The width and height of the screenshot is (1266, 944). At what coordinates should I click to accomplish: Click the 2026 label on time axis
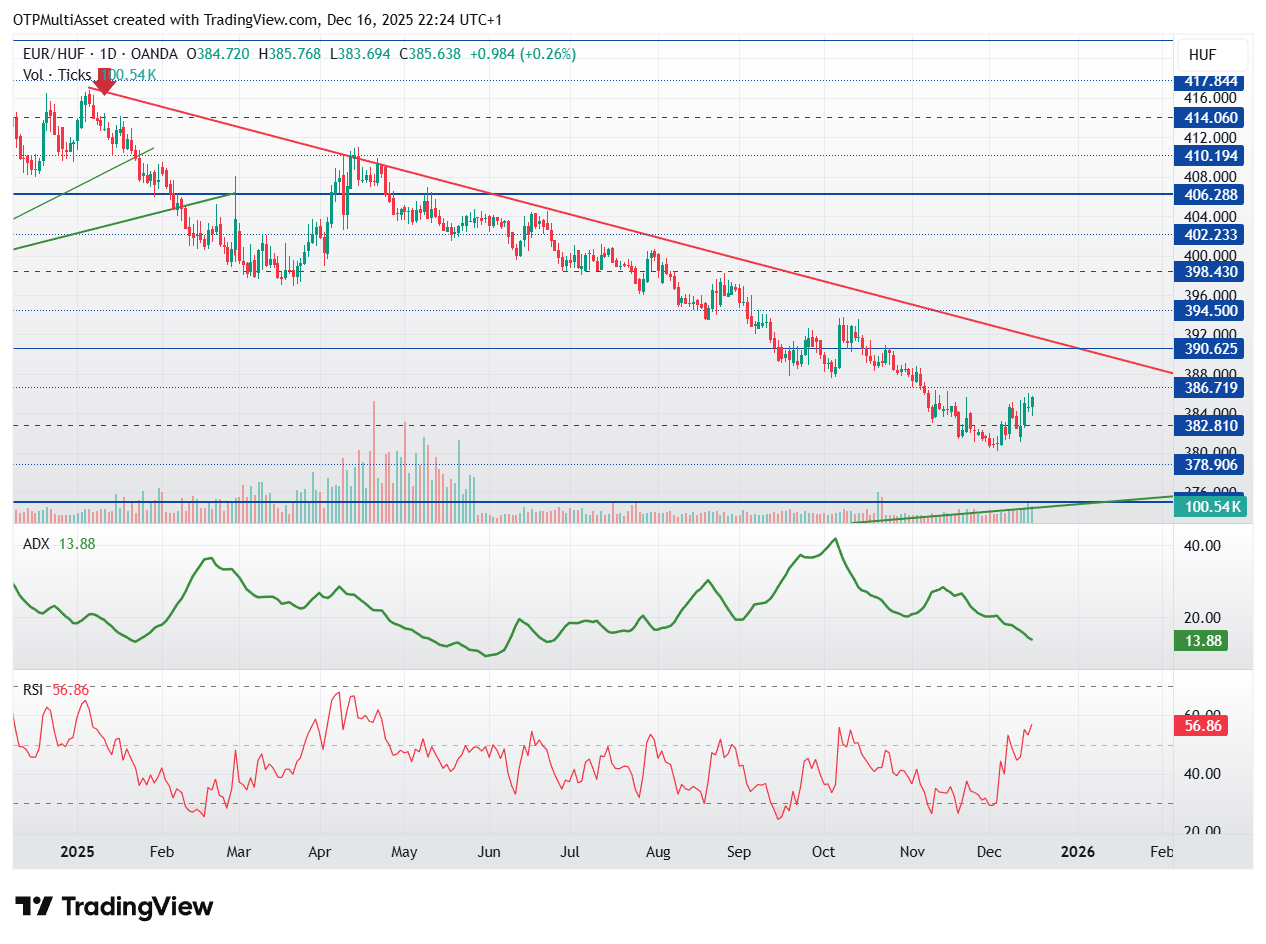tap(1078, 852)
